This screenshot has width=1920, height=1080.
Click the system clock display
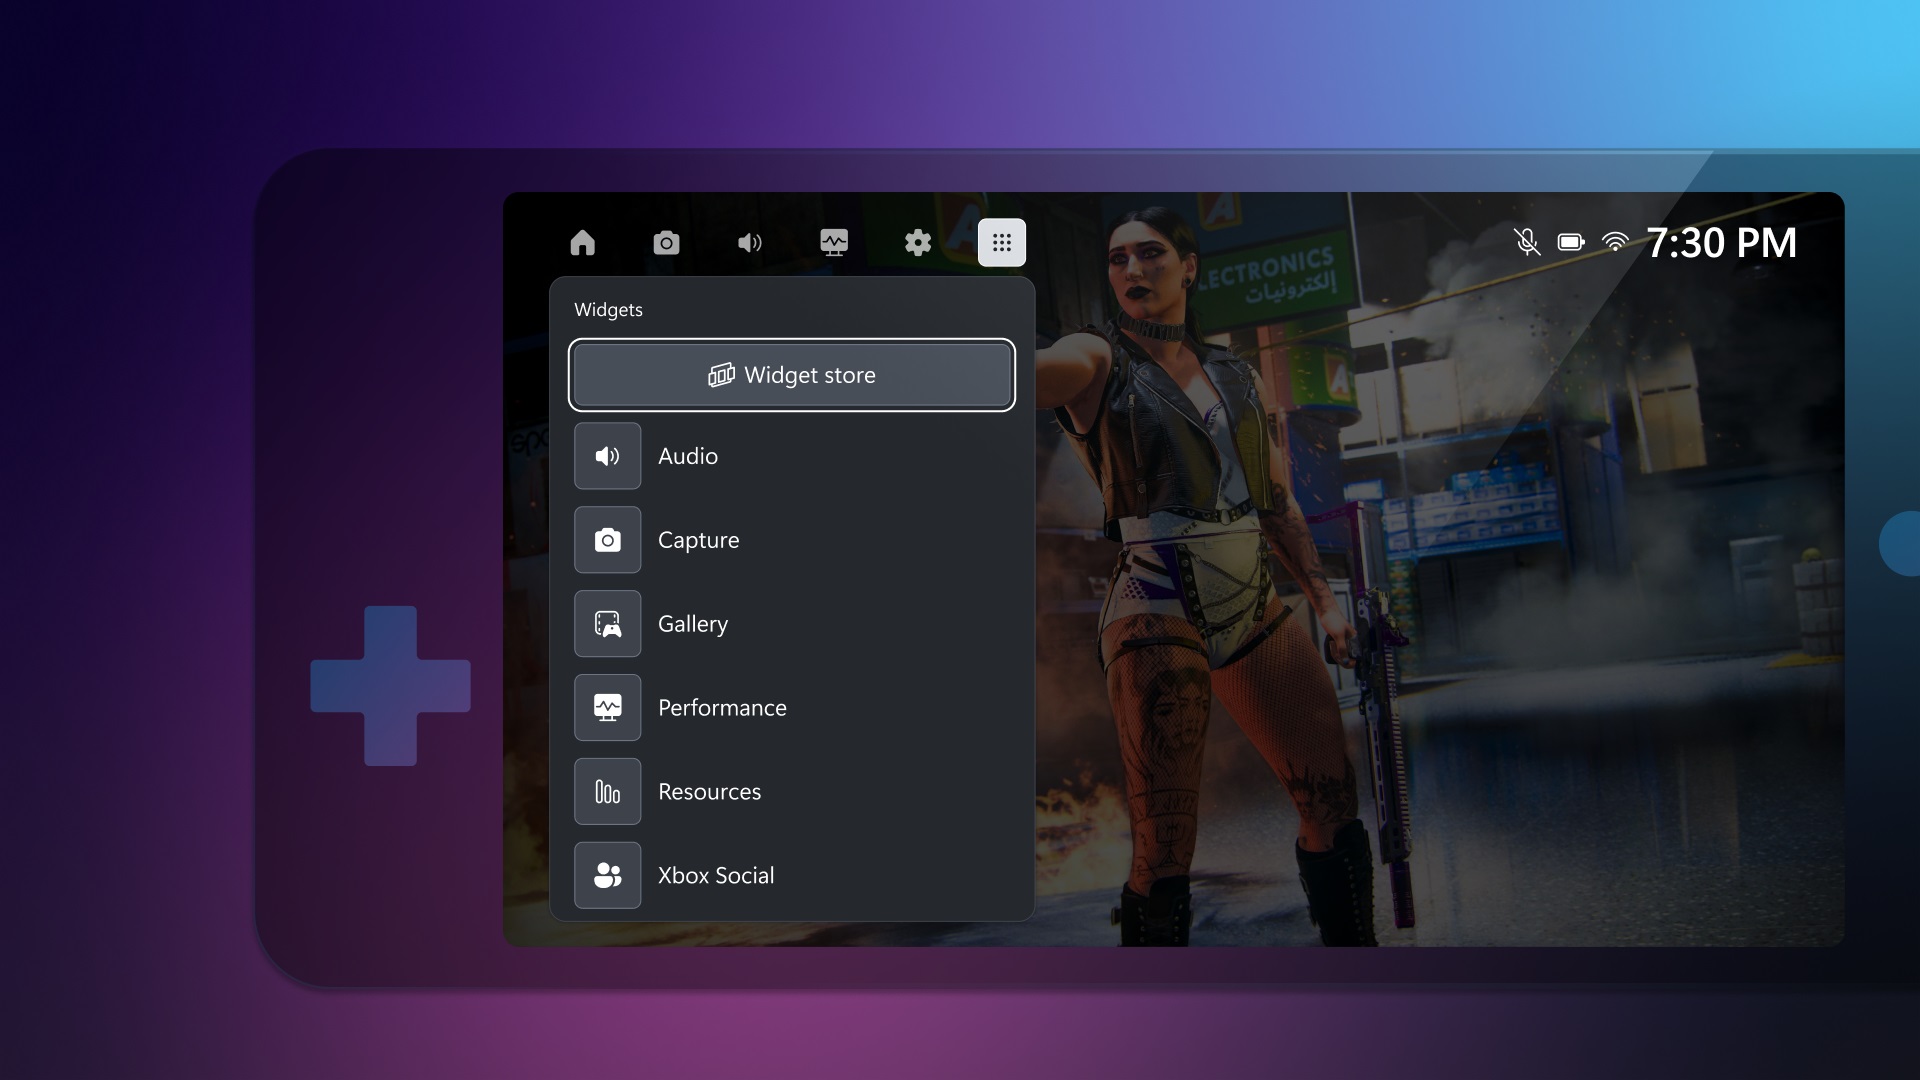[x=1722, y=241]
